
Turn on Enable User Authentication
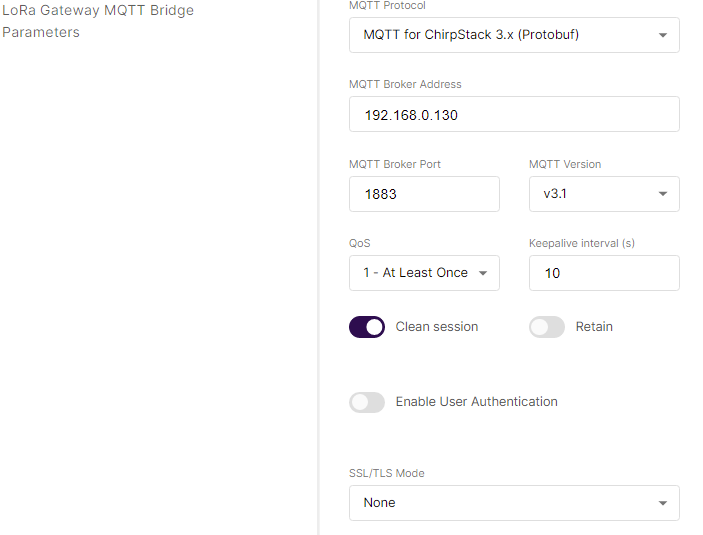367,402
